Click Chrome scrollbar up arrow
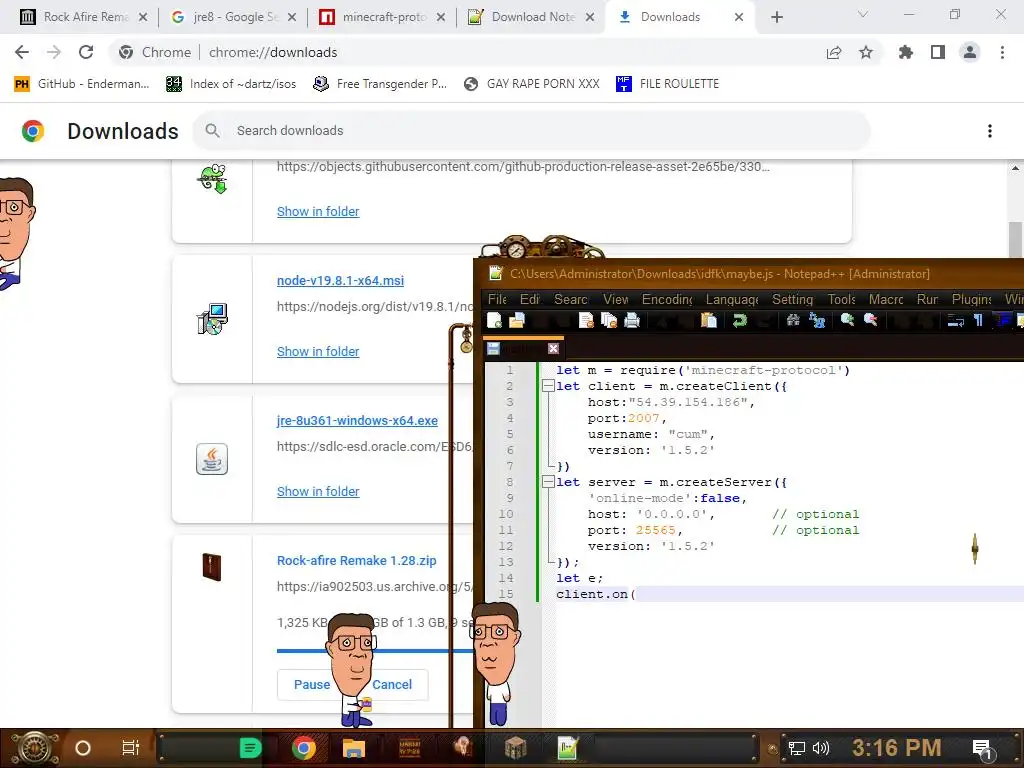Screen dimensions: 1024x768 [x=1015, y=168]
